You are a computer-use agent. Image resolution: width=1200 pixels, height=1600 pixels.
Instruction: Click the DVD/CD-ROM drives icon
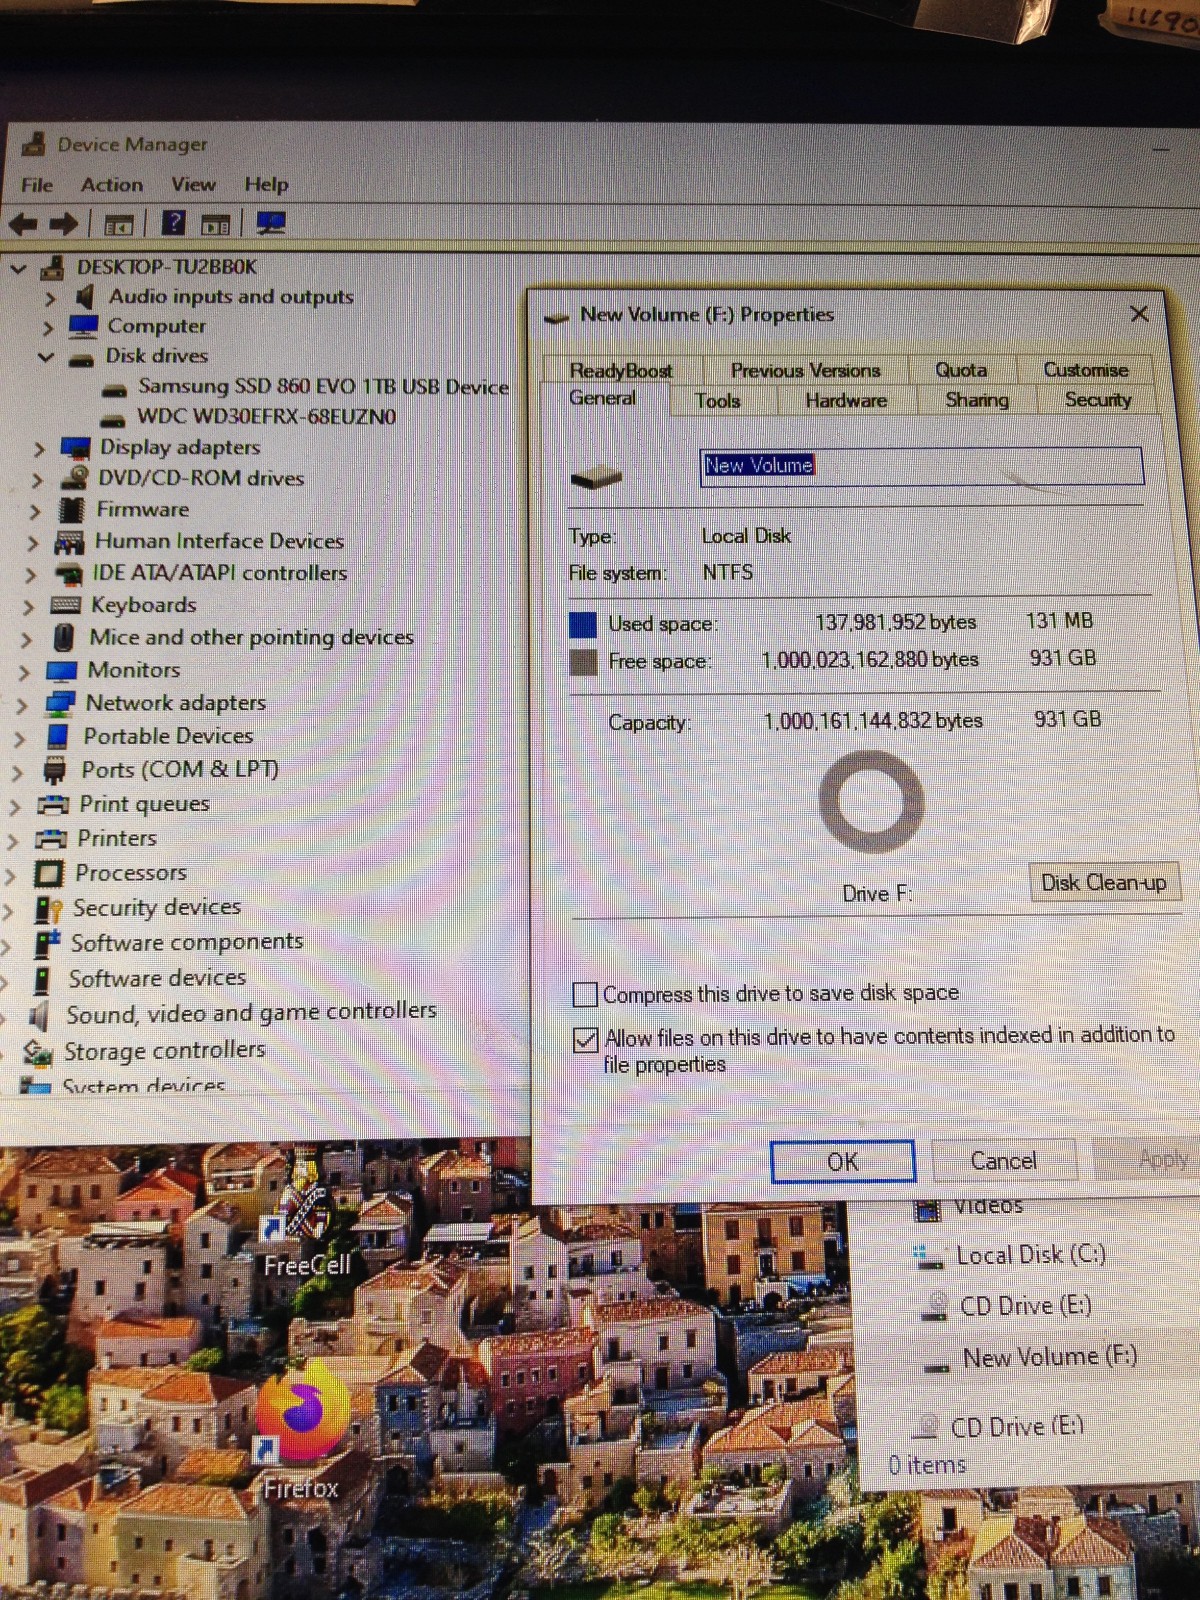(73, 478)
